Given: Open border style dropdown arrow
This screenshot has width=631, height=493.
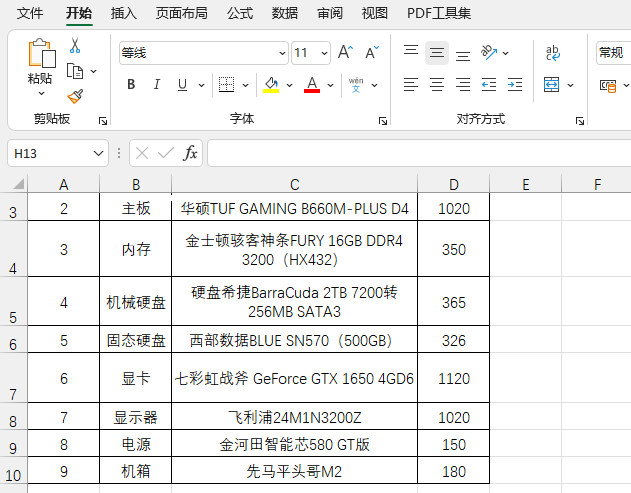Looking at the screenshot, I should click(245, 85).
